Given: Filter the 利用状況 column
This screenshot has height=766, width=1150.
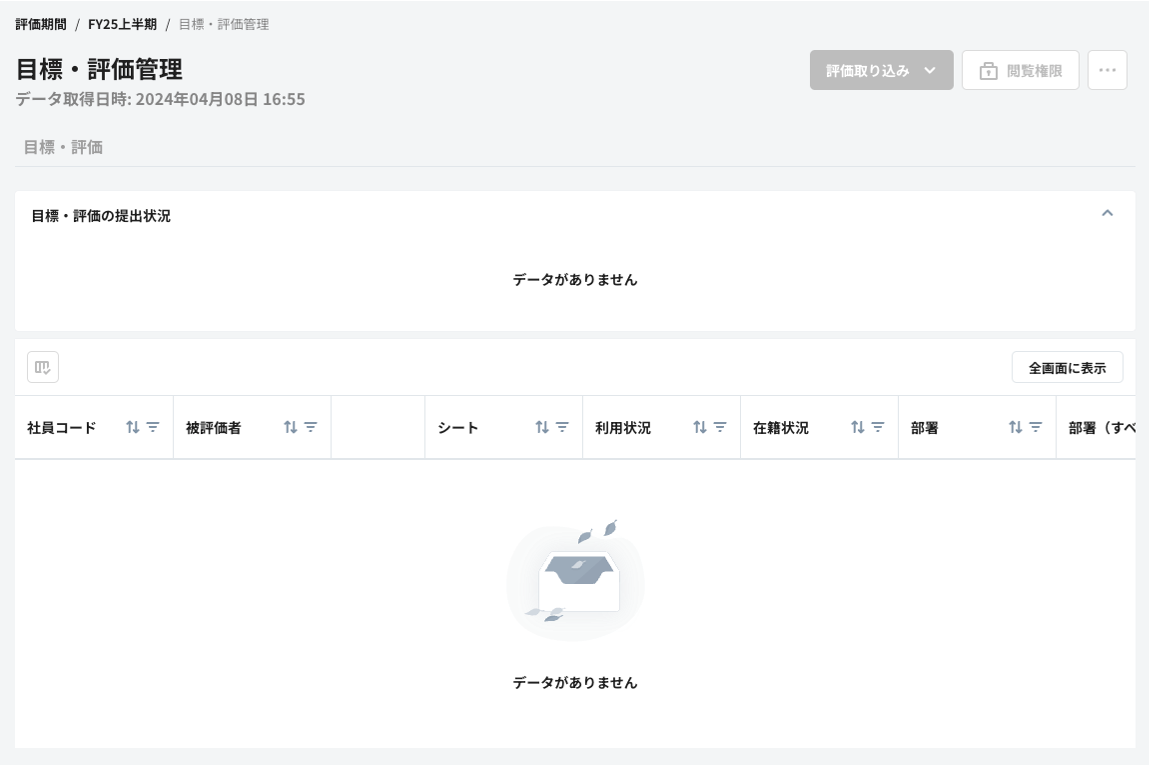Looking at the screenshot, I should click(x=720, y=427).
